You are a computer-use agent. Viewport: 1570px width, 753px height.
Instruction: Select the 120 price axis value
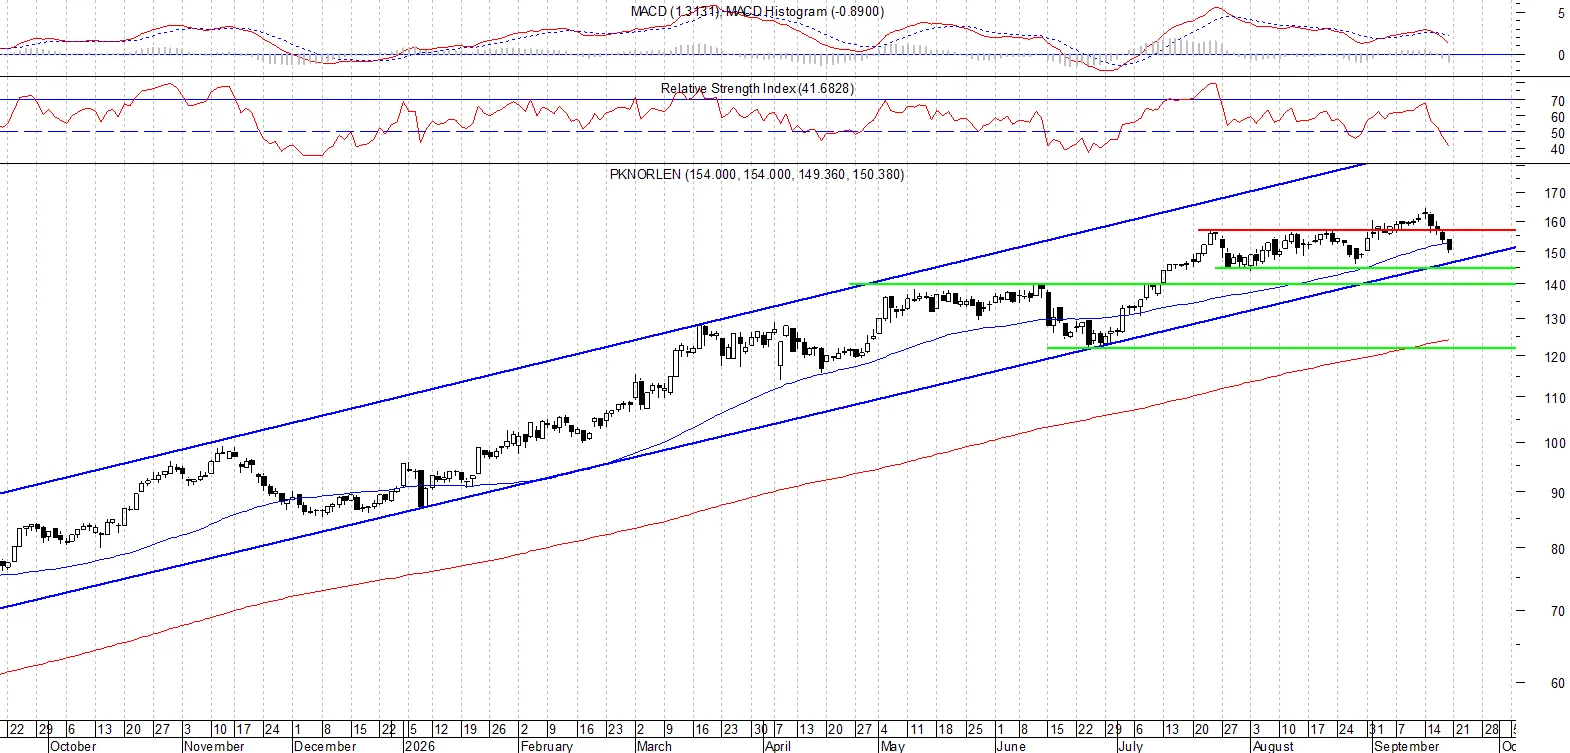point(1555,357)
